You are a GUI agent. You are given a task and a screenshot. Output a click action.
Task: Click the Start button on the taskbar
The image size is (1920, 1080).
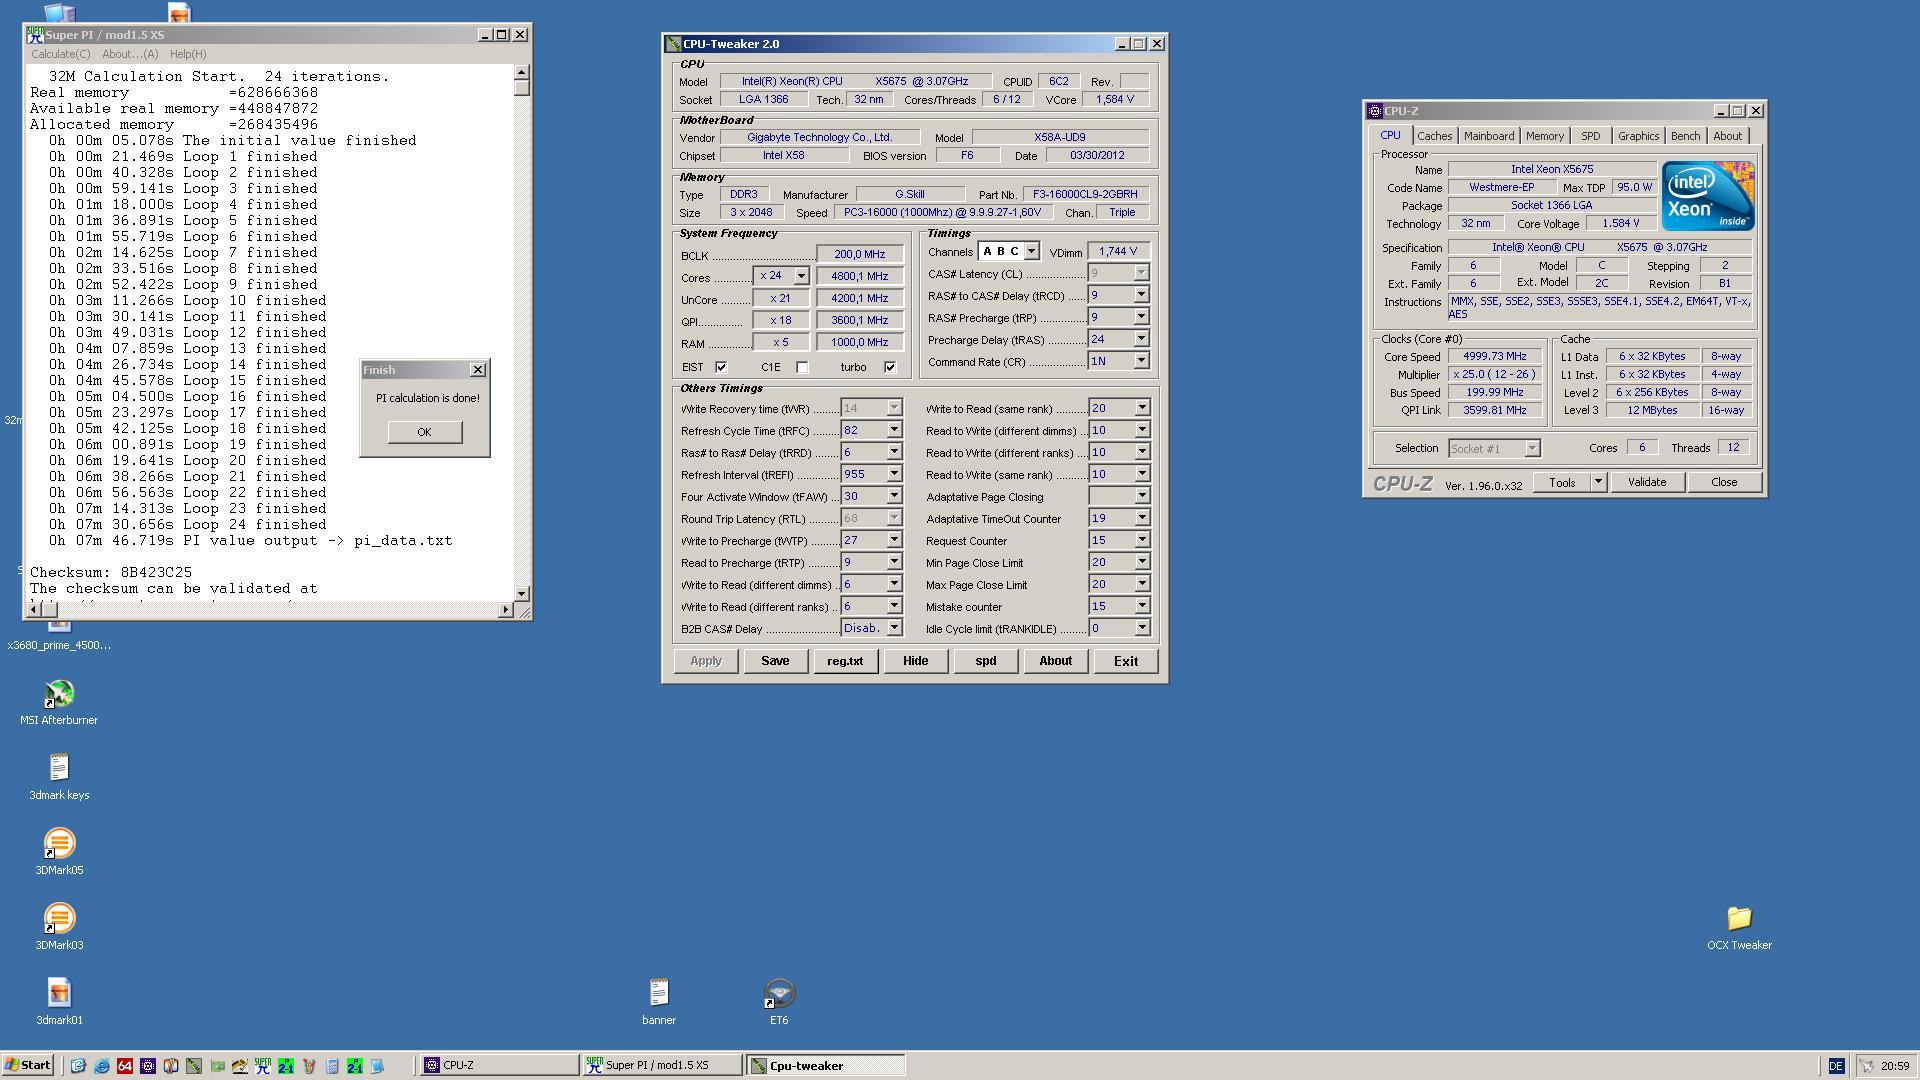(x=28, y=1066)
